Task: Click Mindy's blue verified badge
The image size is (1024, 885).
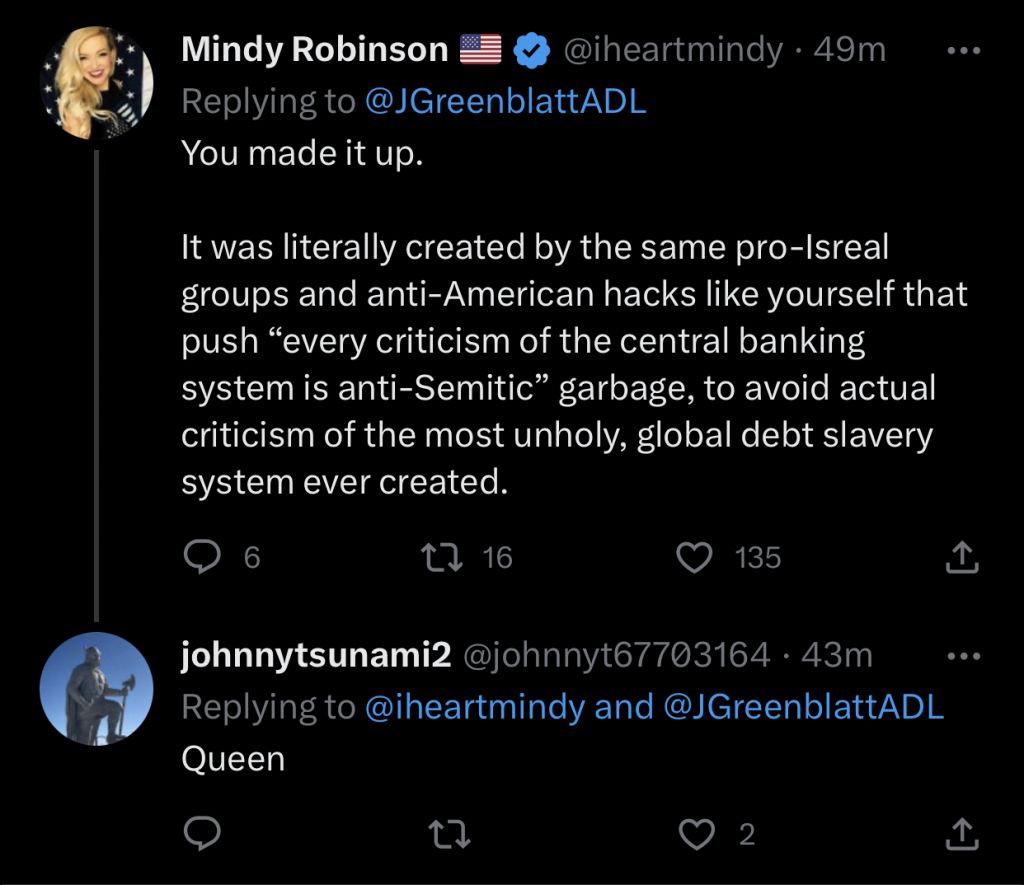Action: pos(531,49)
